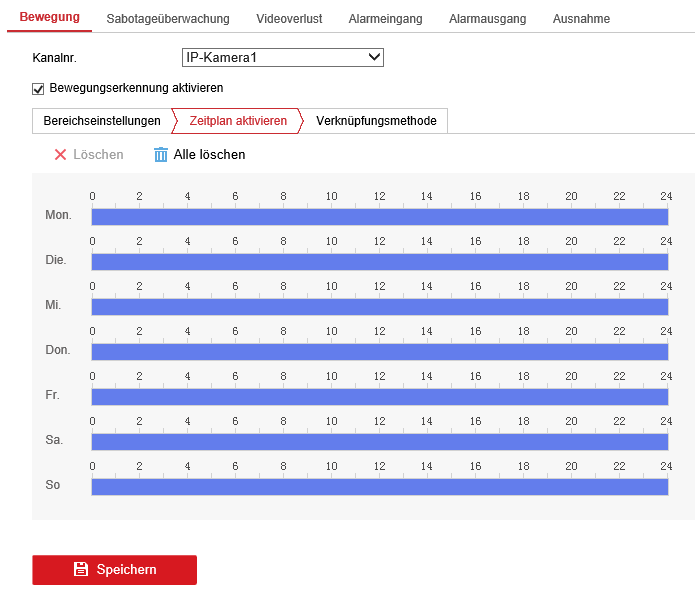
Task: Click the red X Löschen icon
Action: tap(60, 155)
